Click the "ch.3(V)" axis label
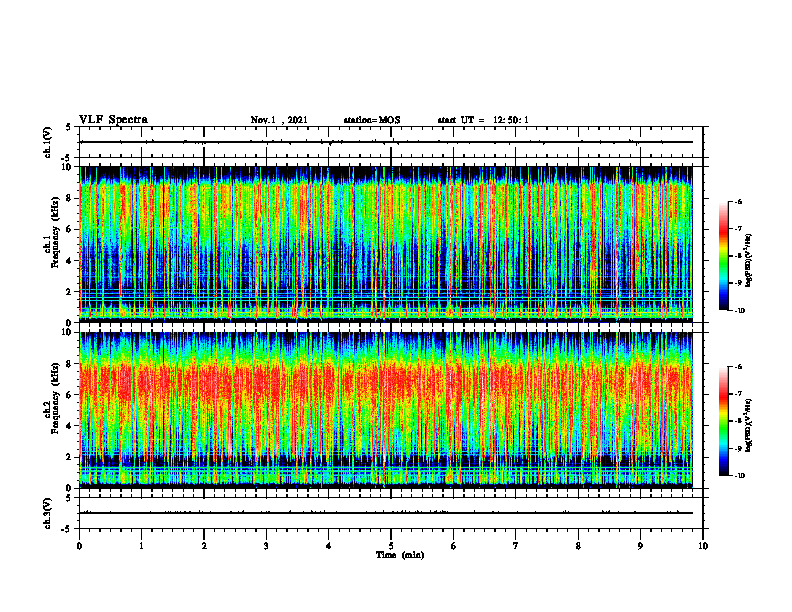This screenshot has width=792, height=612. (47, 513)
